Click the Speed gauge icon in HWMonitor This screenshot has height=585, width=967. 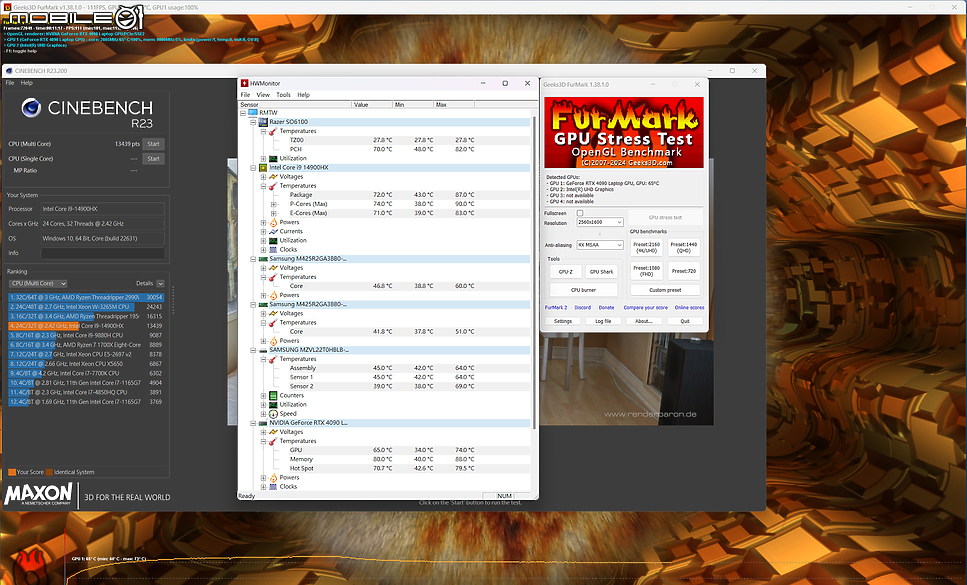(x=273, y=414)
